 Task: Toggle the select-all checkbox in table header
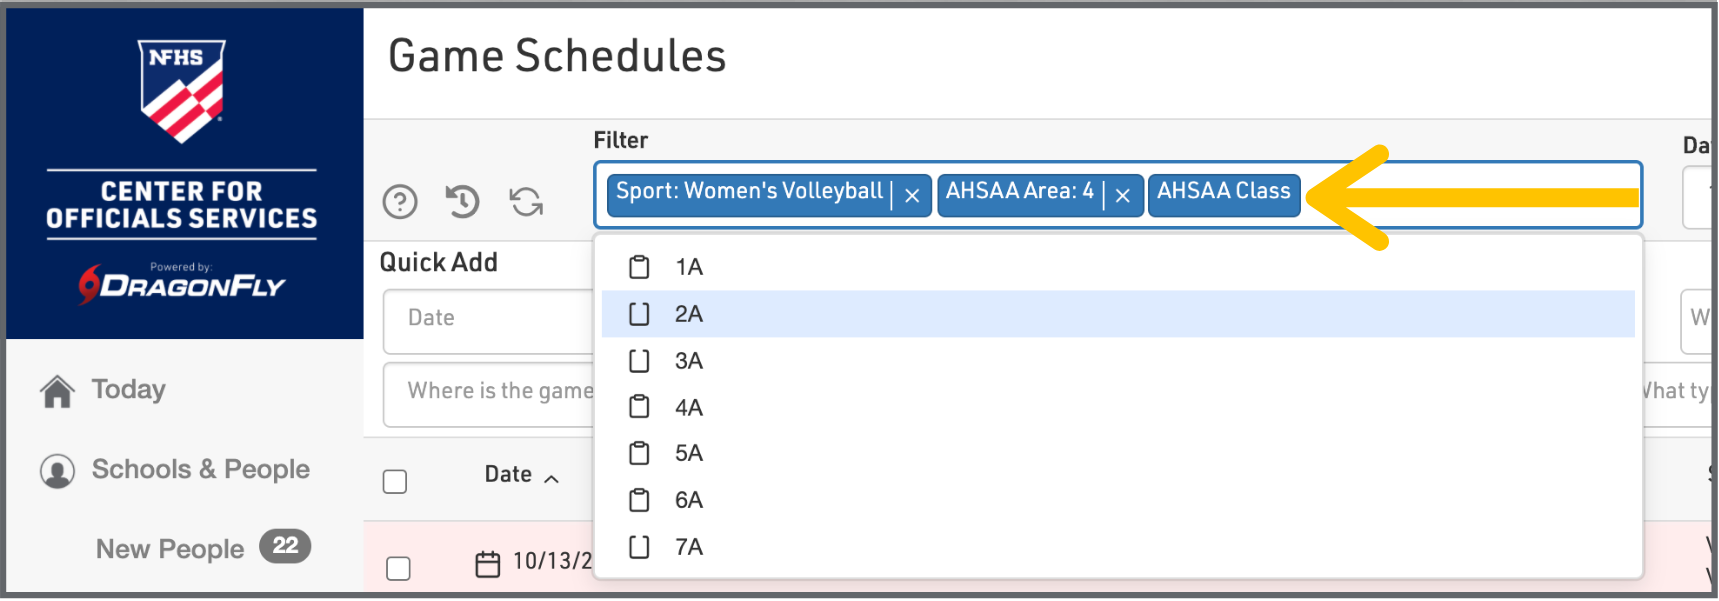pos(395,482)
